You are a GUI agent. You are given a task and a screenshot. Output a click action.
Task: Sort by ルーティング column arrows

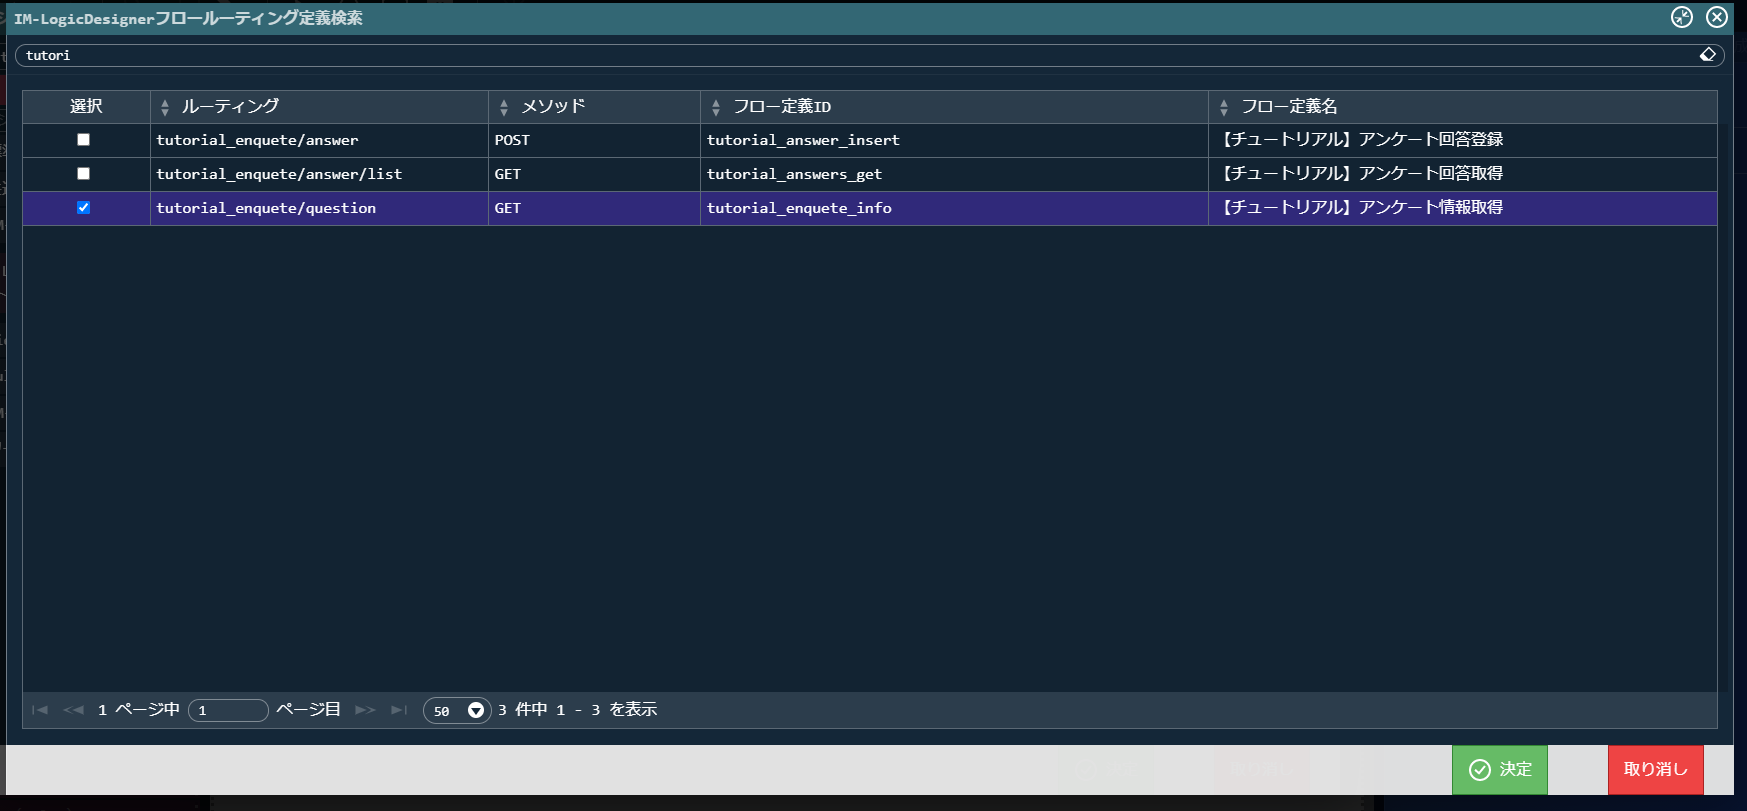(x=165, y=108)
